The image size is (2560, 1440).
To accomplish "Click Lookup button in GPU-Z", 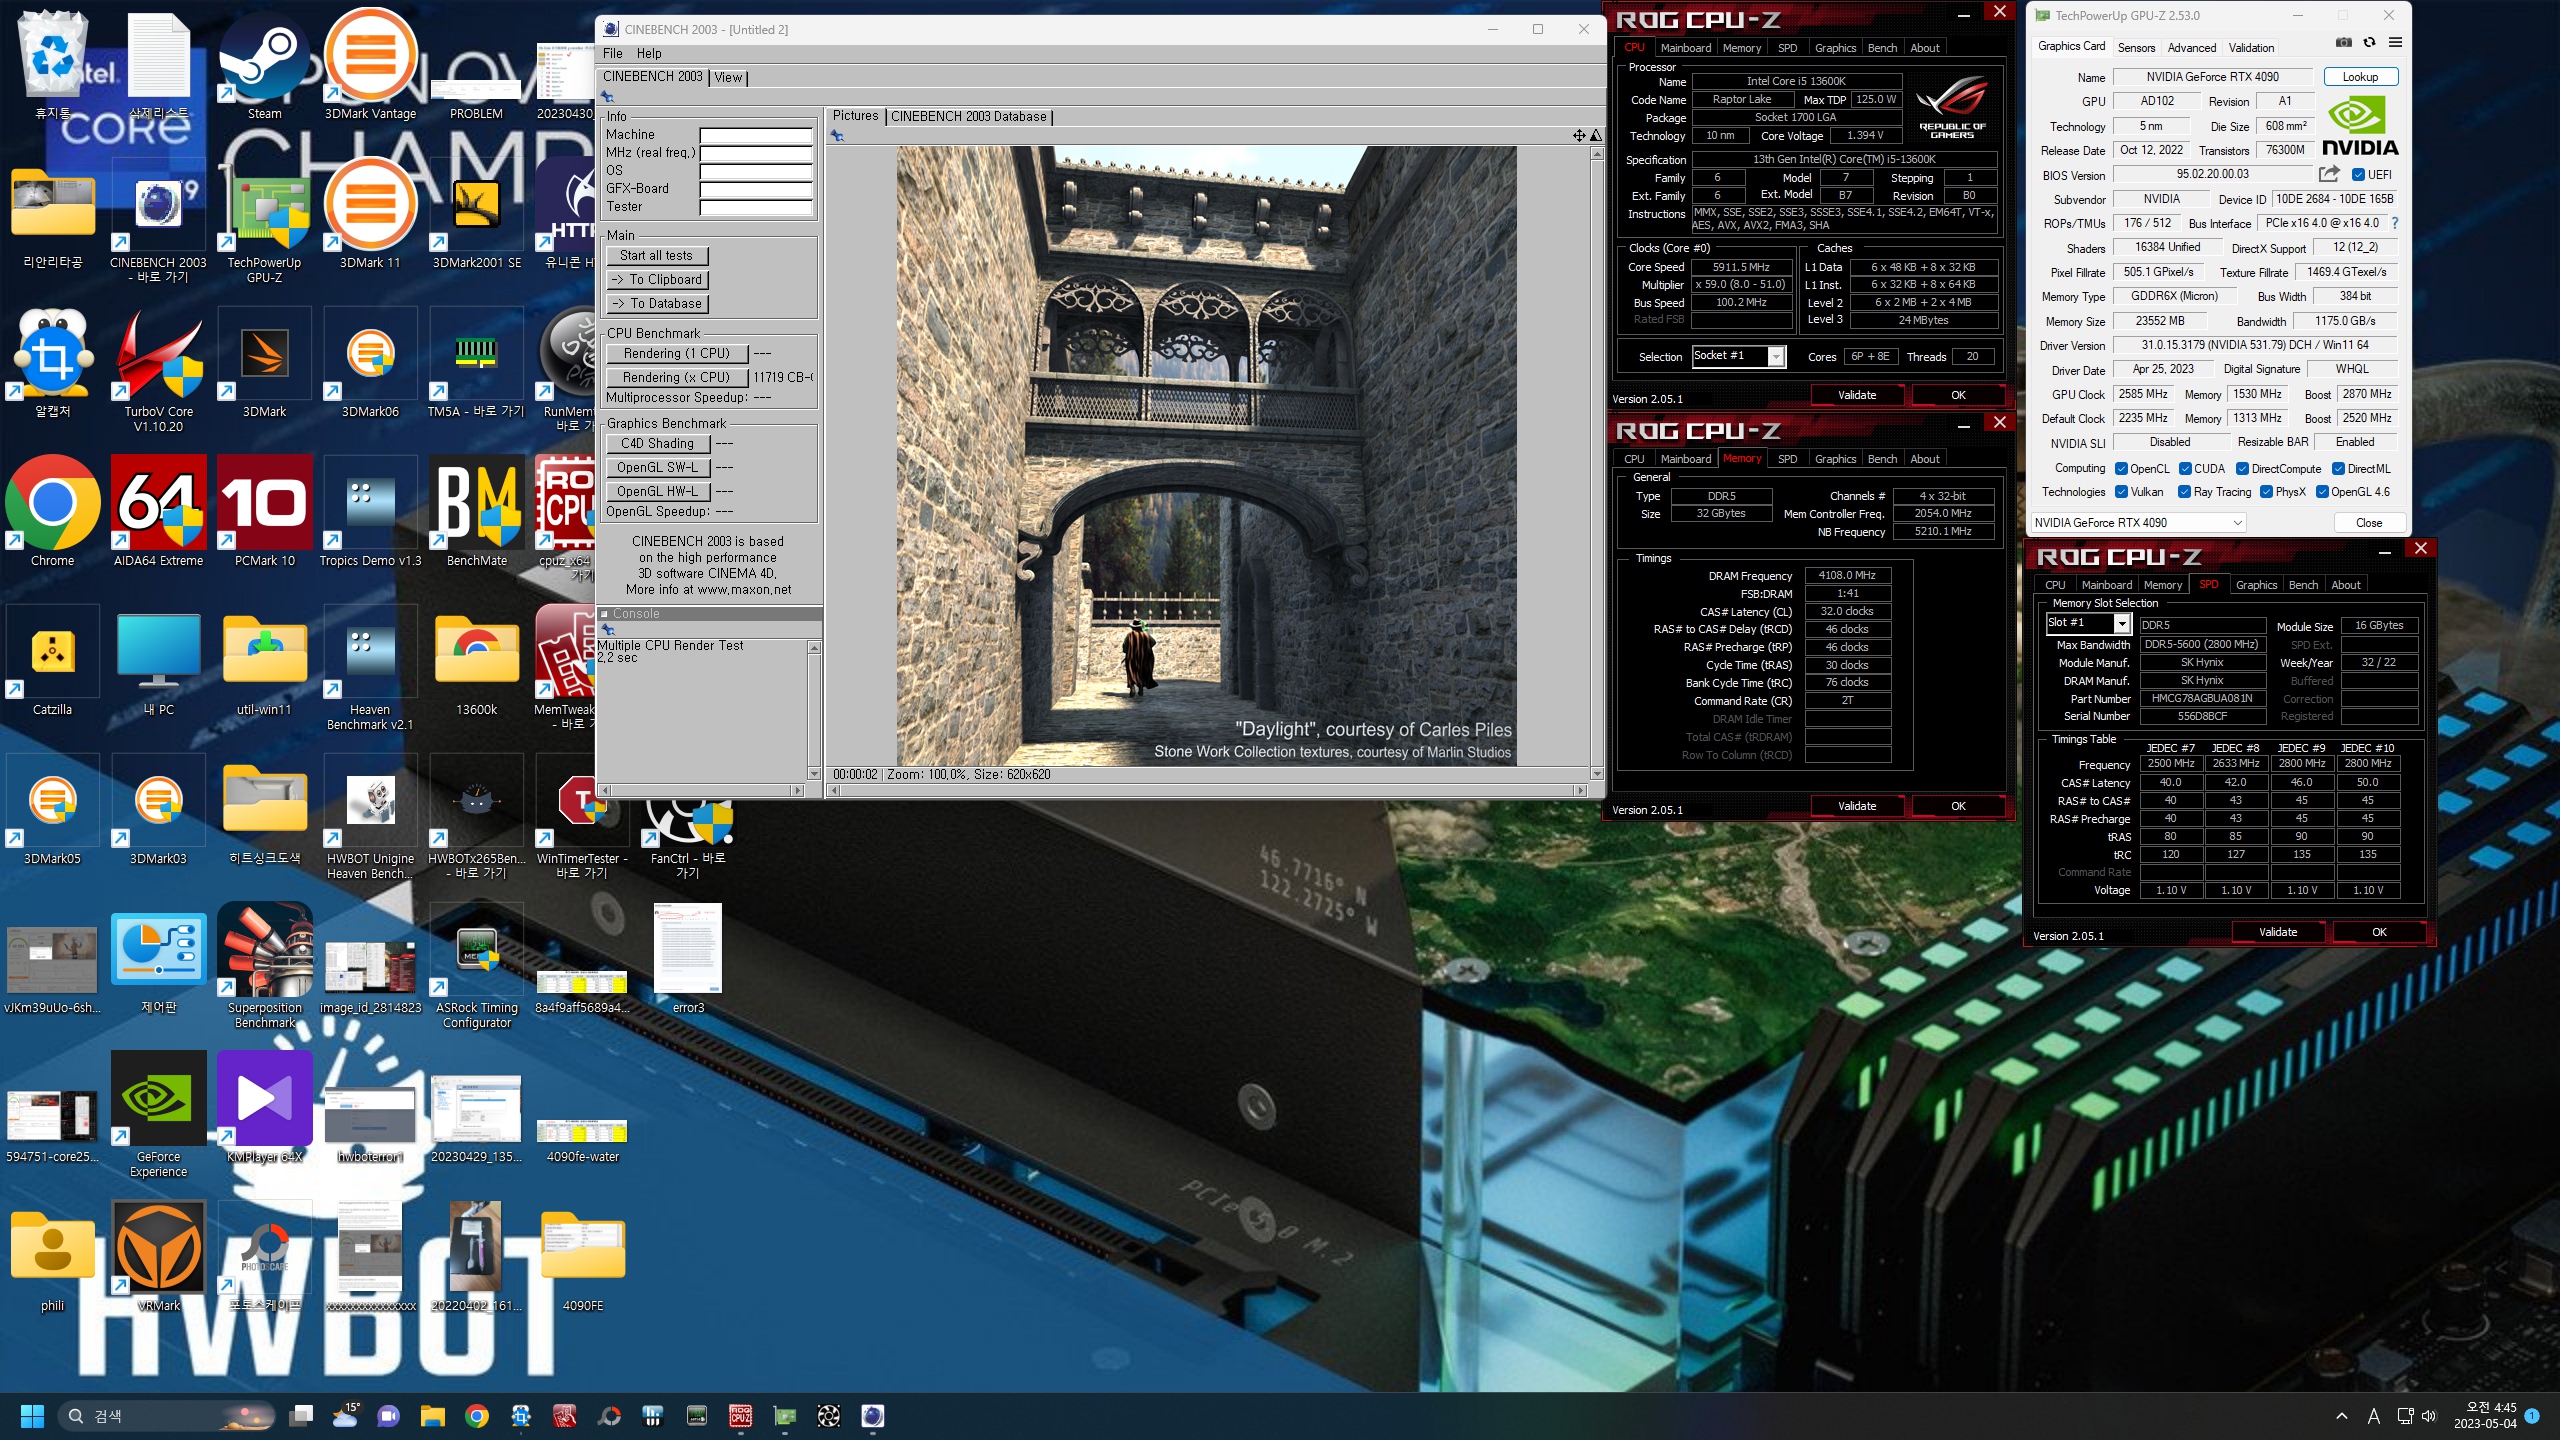I will click(x=2360, y=77).
